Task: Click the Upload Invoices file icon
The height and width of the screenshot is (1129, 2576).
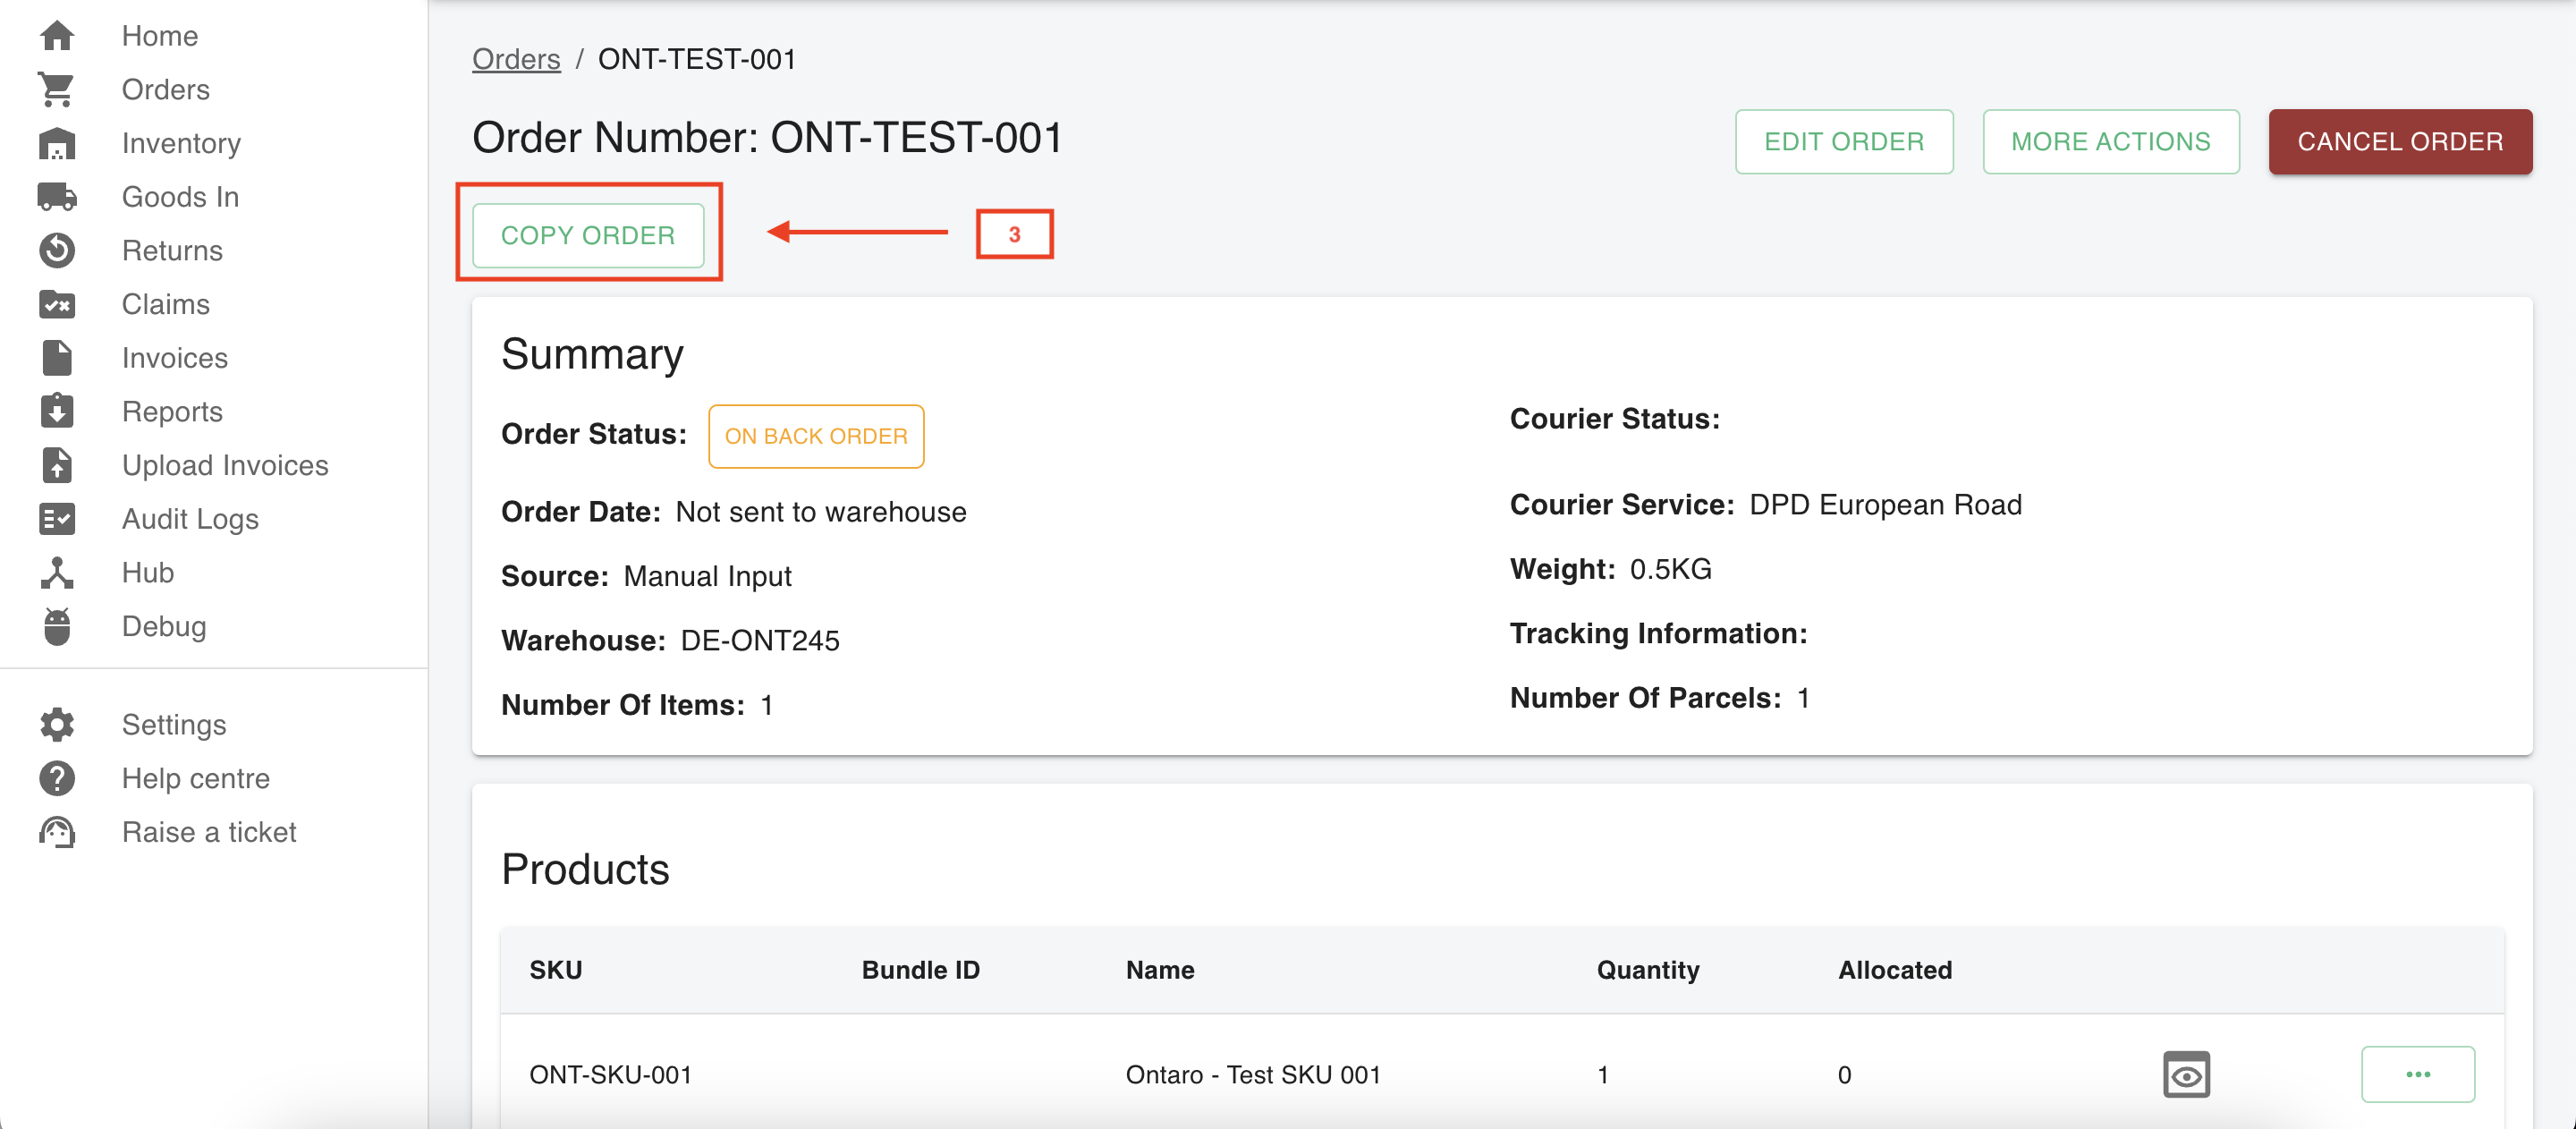Action: [x=57, y=465]
